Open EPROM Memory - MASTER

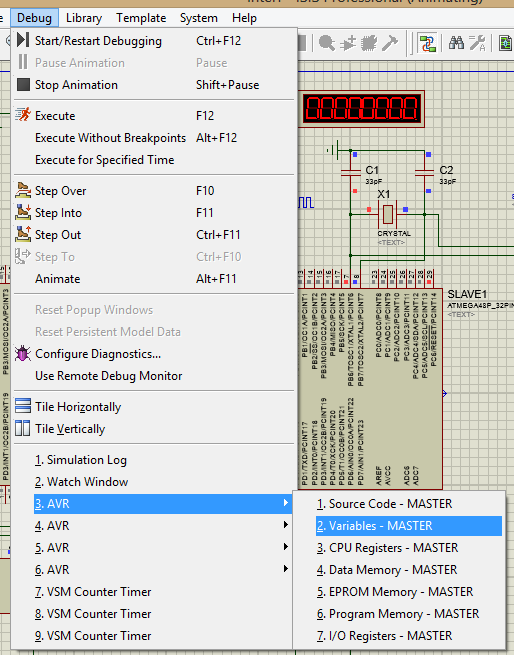400,592
